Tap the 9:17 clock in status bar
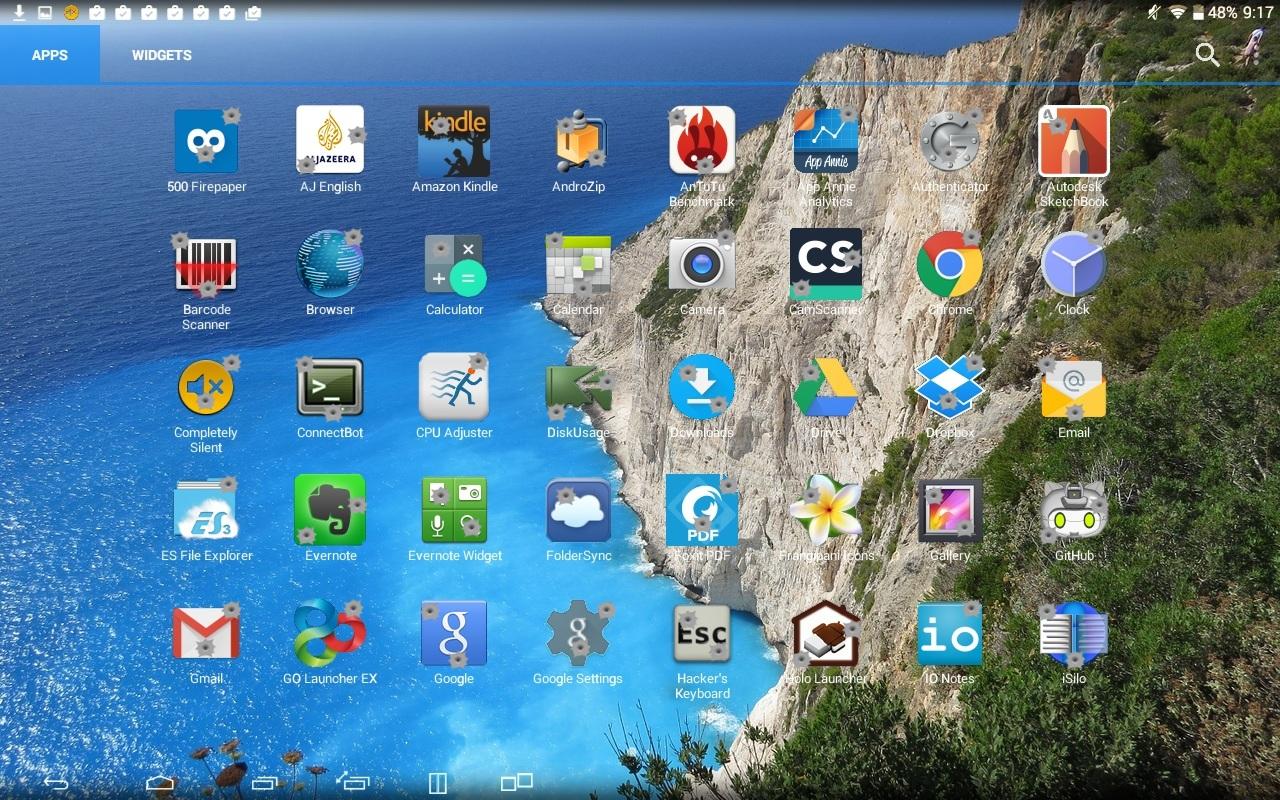1280x800 pixels. tap(1257, 13)
